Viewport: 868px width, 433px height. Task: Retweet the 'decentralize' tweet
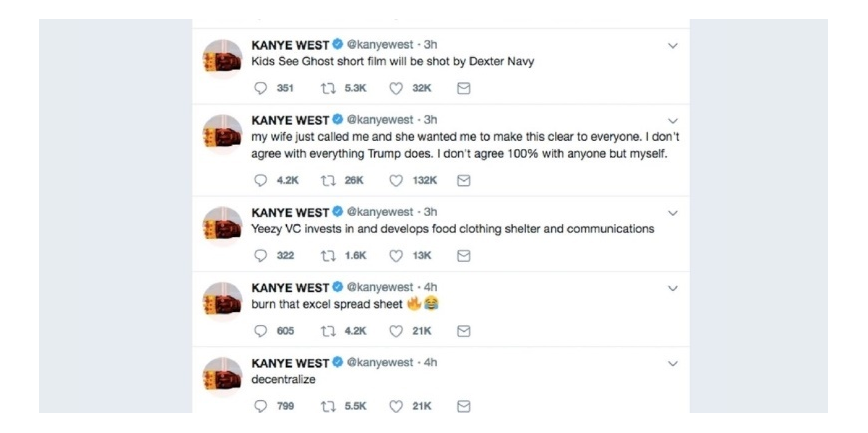(328, 406)
